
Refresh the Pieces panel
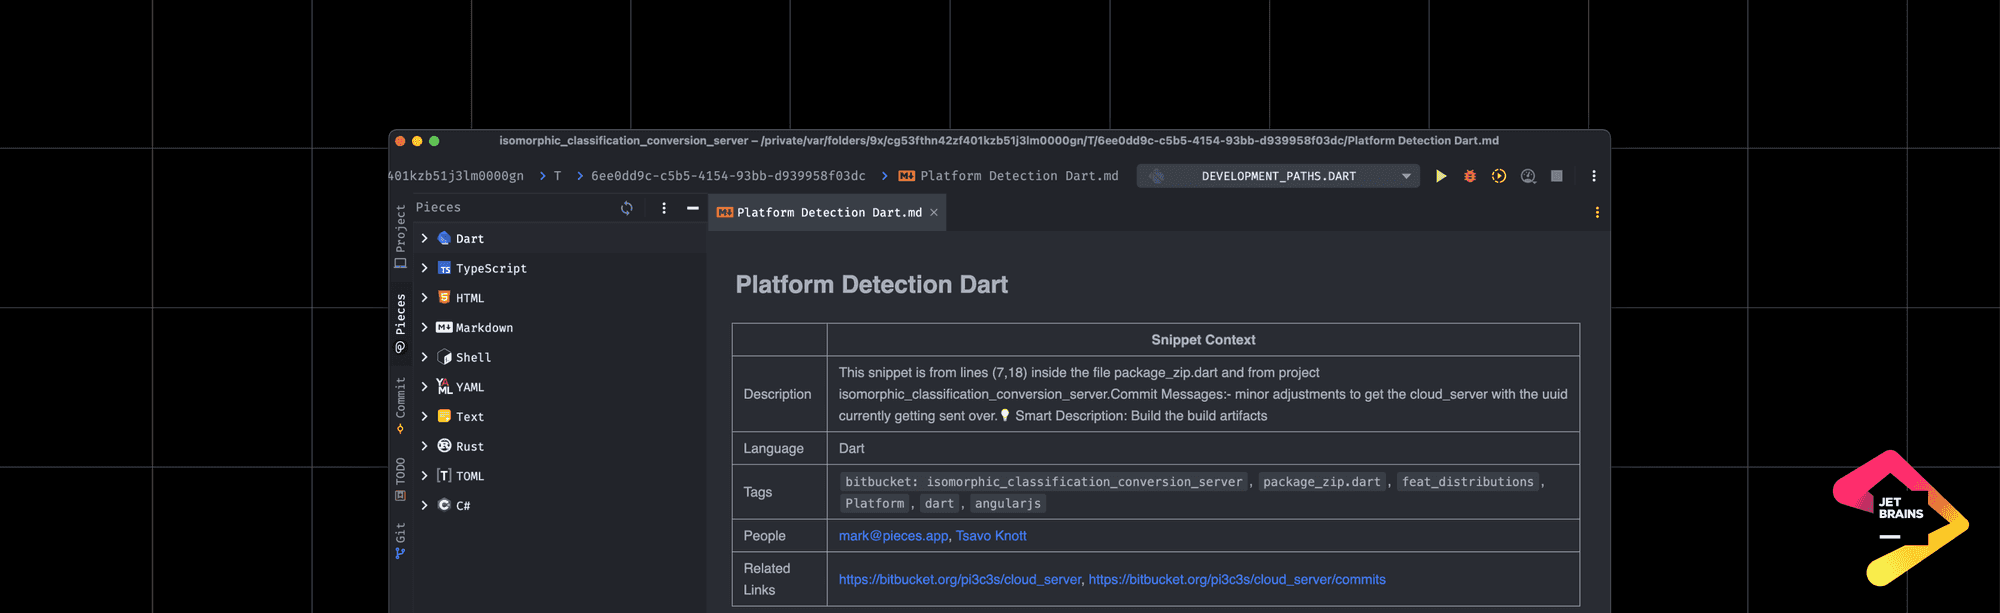pos(627,208)
